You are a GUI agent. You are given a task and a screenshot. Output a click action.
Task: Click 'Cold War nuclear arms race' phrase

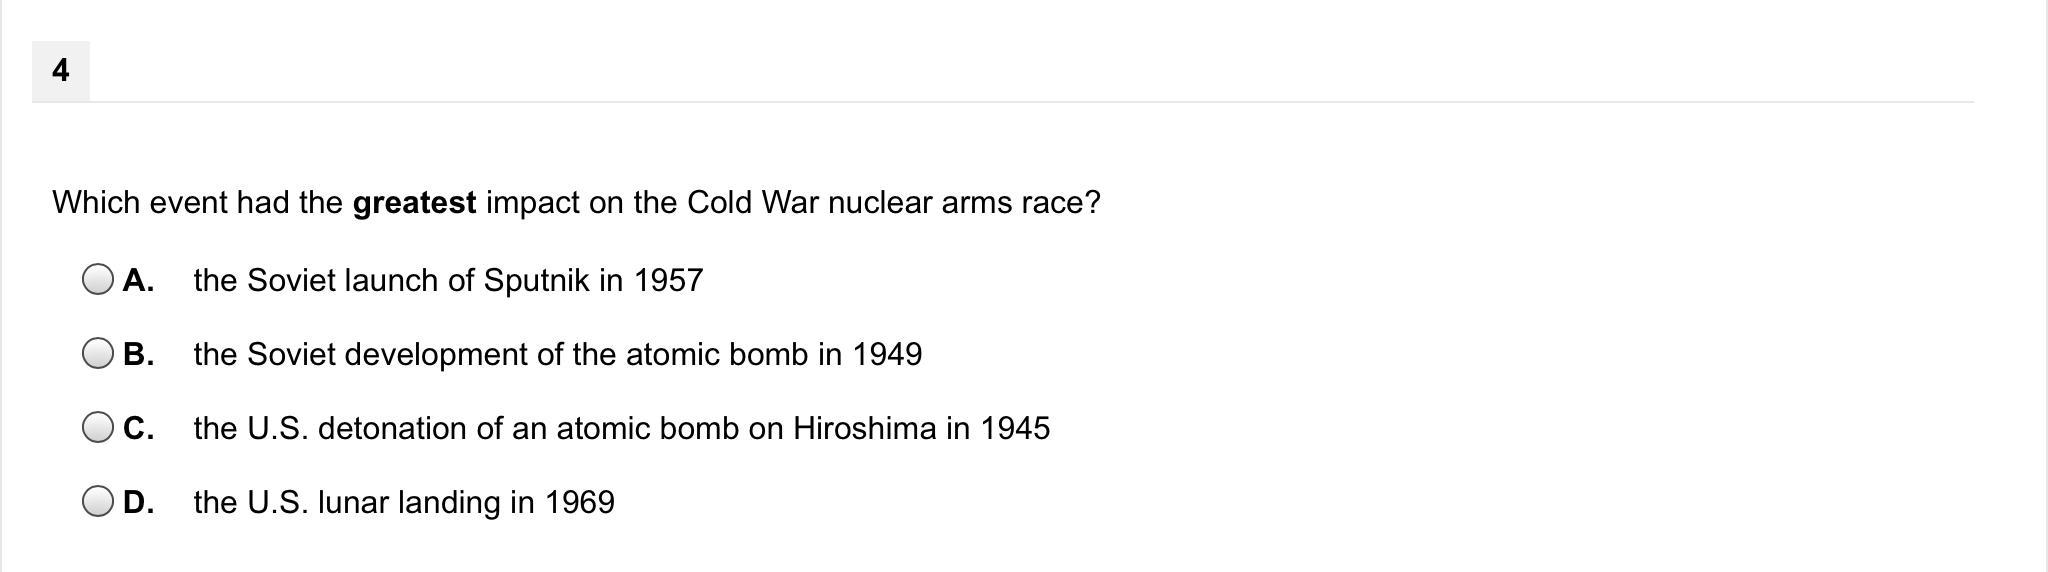(885, 203)
